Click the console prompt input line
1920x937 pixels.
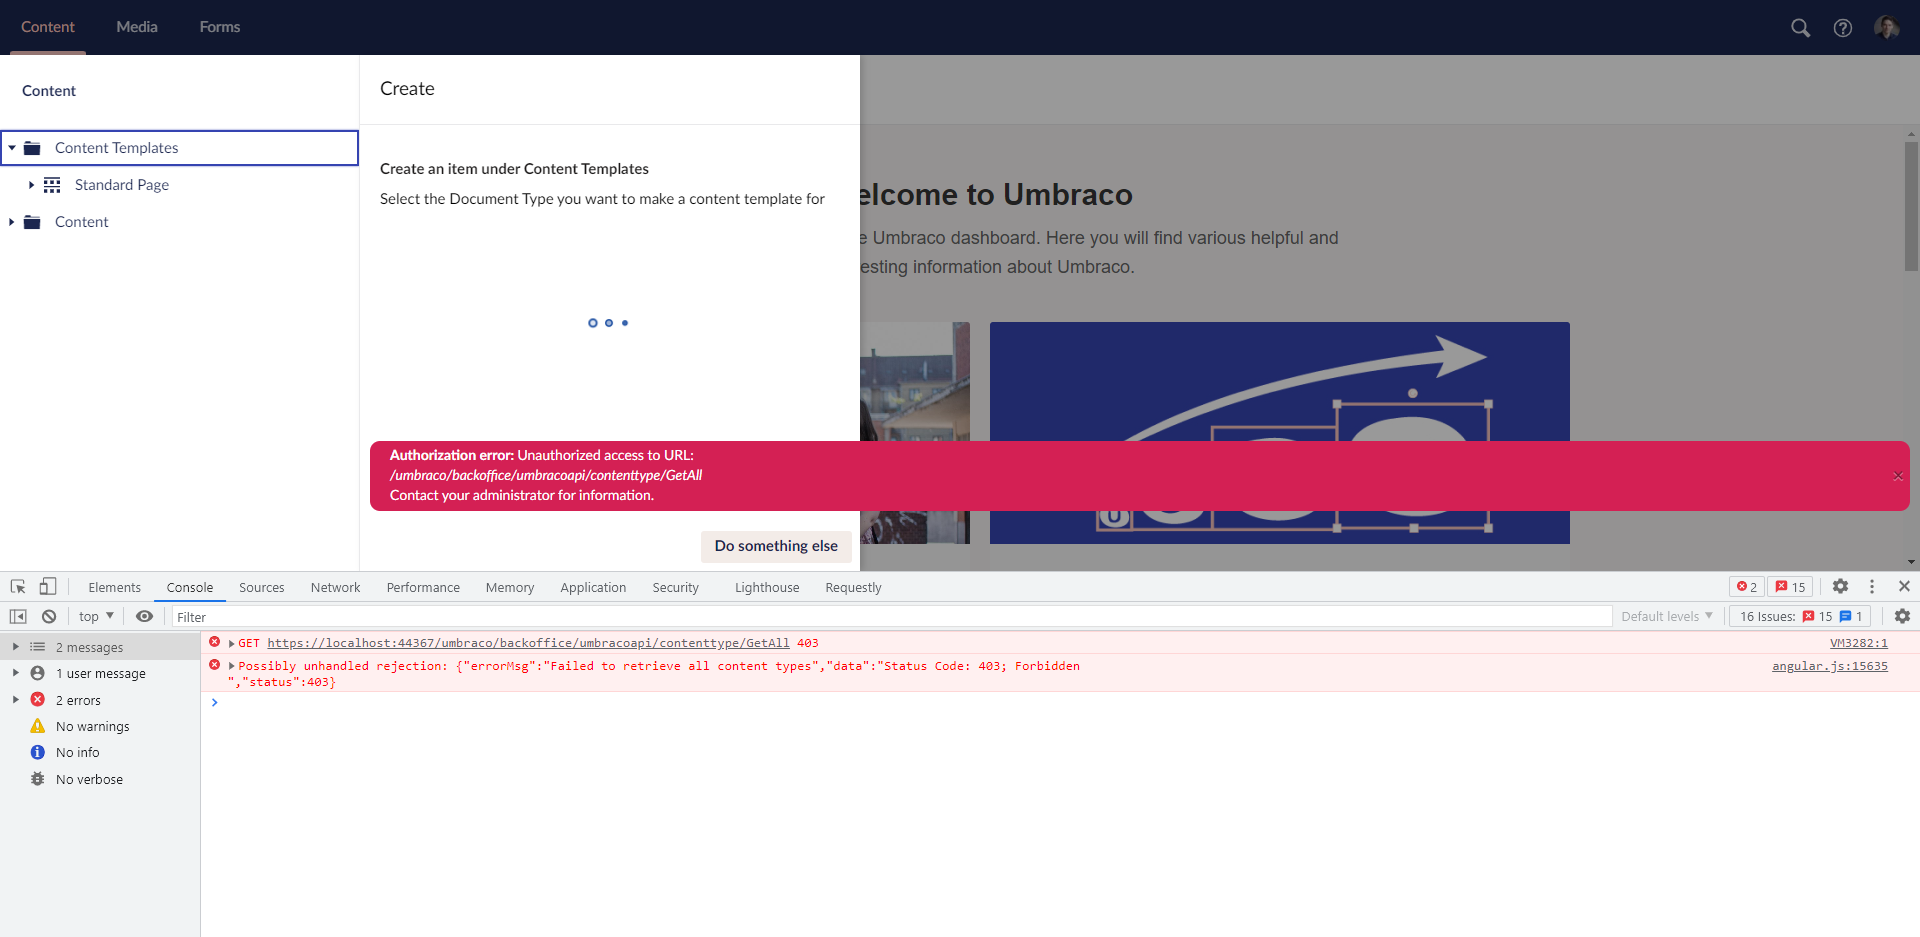coord(1060,703)
